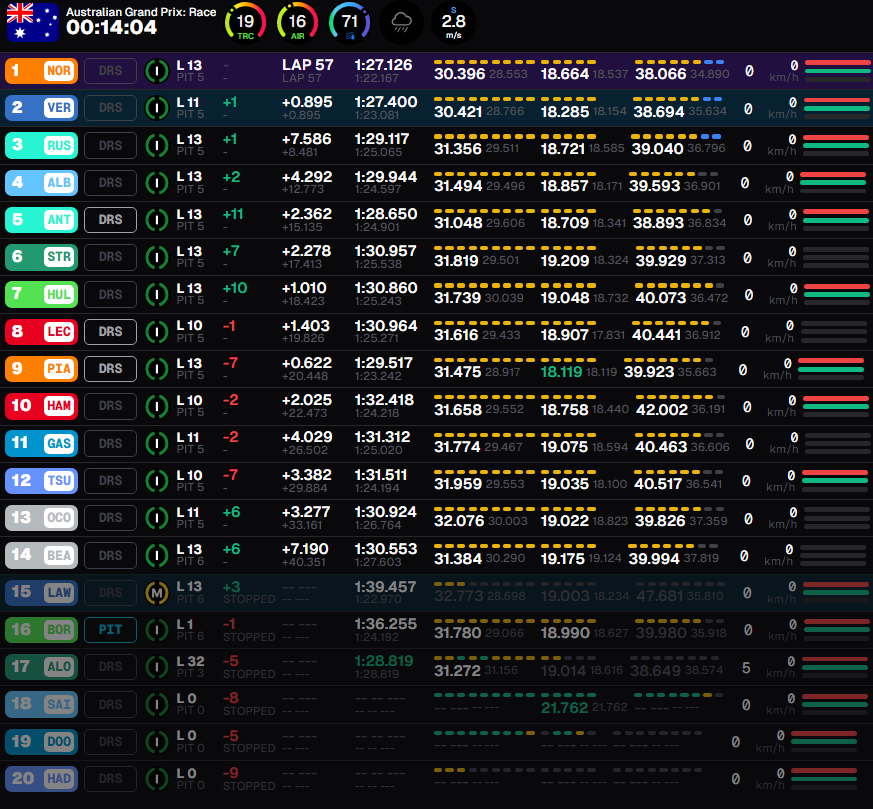Click BOR intermediate tyre icon
The width and height of the screenshot is (873, 809).
pos(156,630)
